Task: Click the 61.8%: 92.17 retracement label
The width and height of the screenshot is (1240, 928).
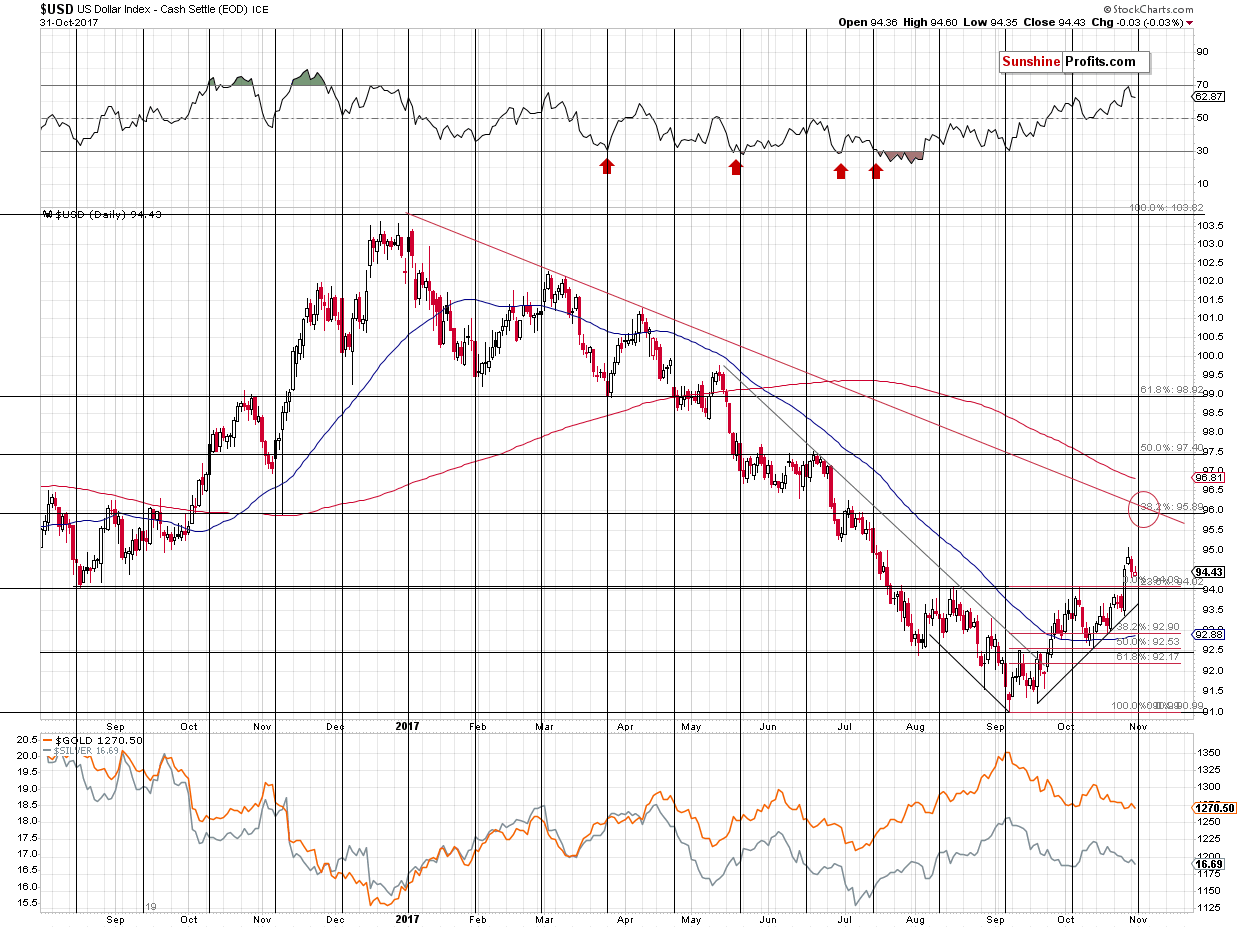Action: click(x=1149, y=656)
